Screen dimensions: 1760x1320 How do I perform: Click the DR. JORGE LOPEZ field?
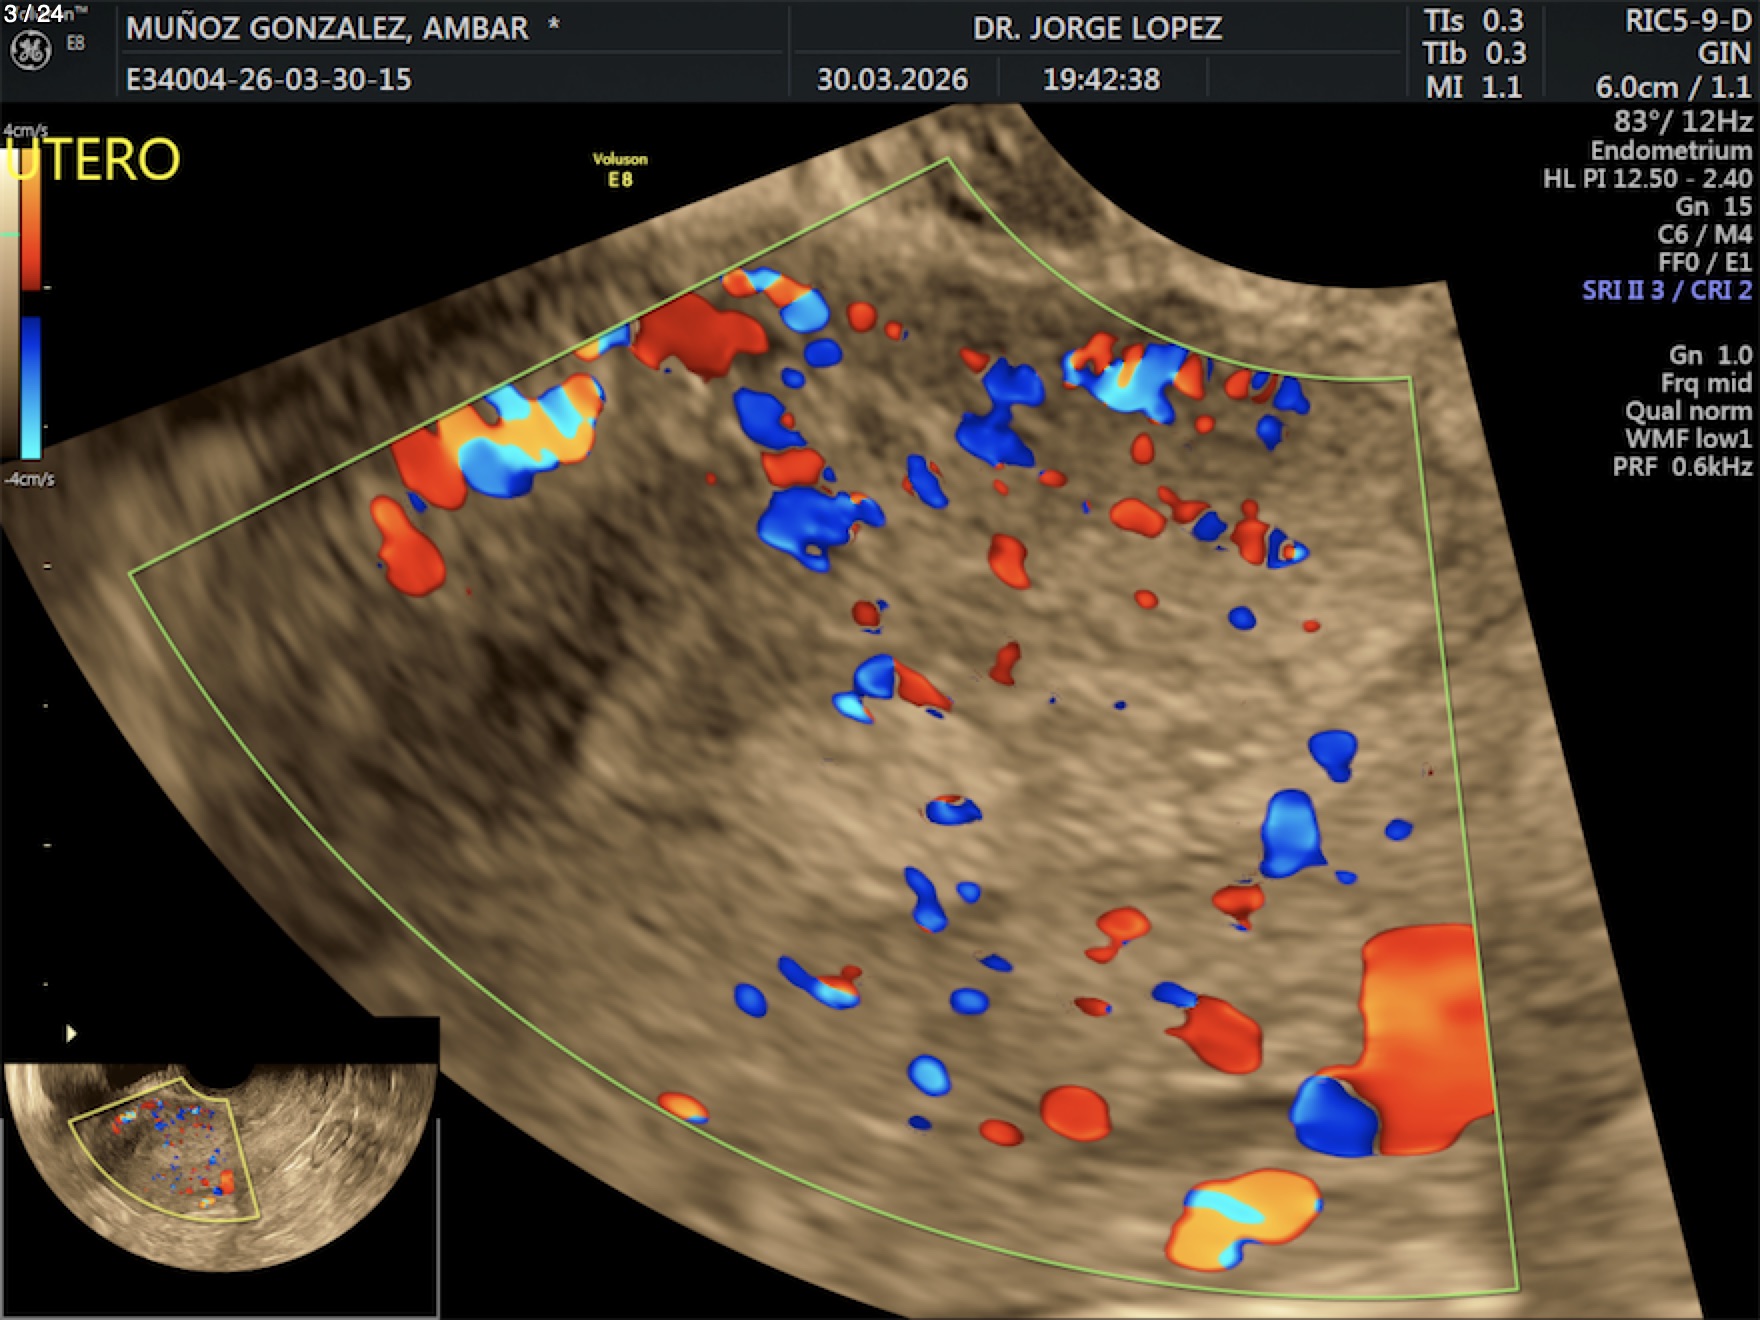(1097, 28)
